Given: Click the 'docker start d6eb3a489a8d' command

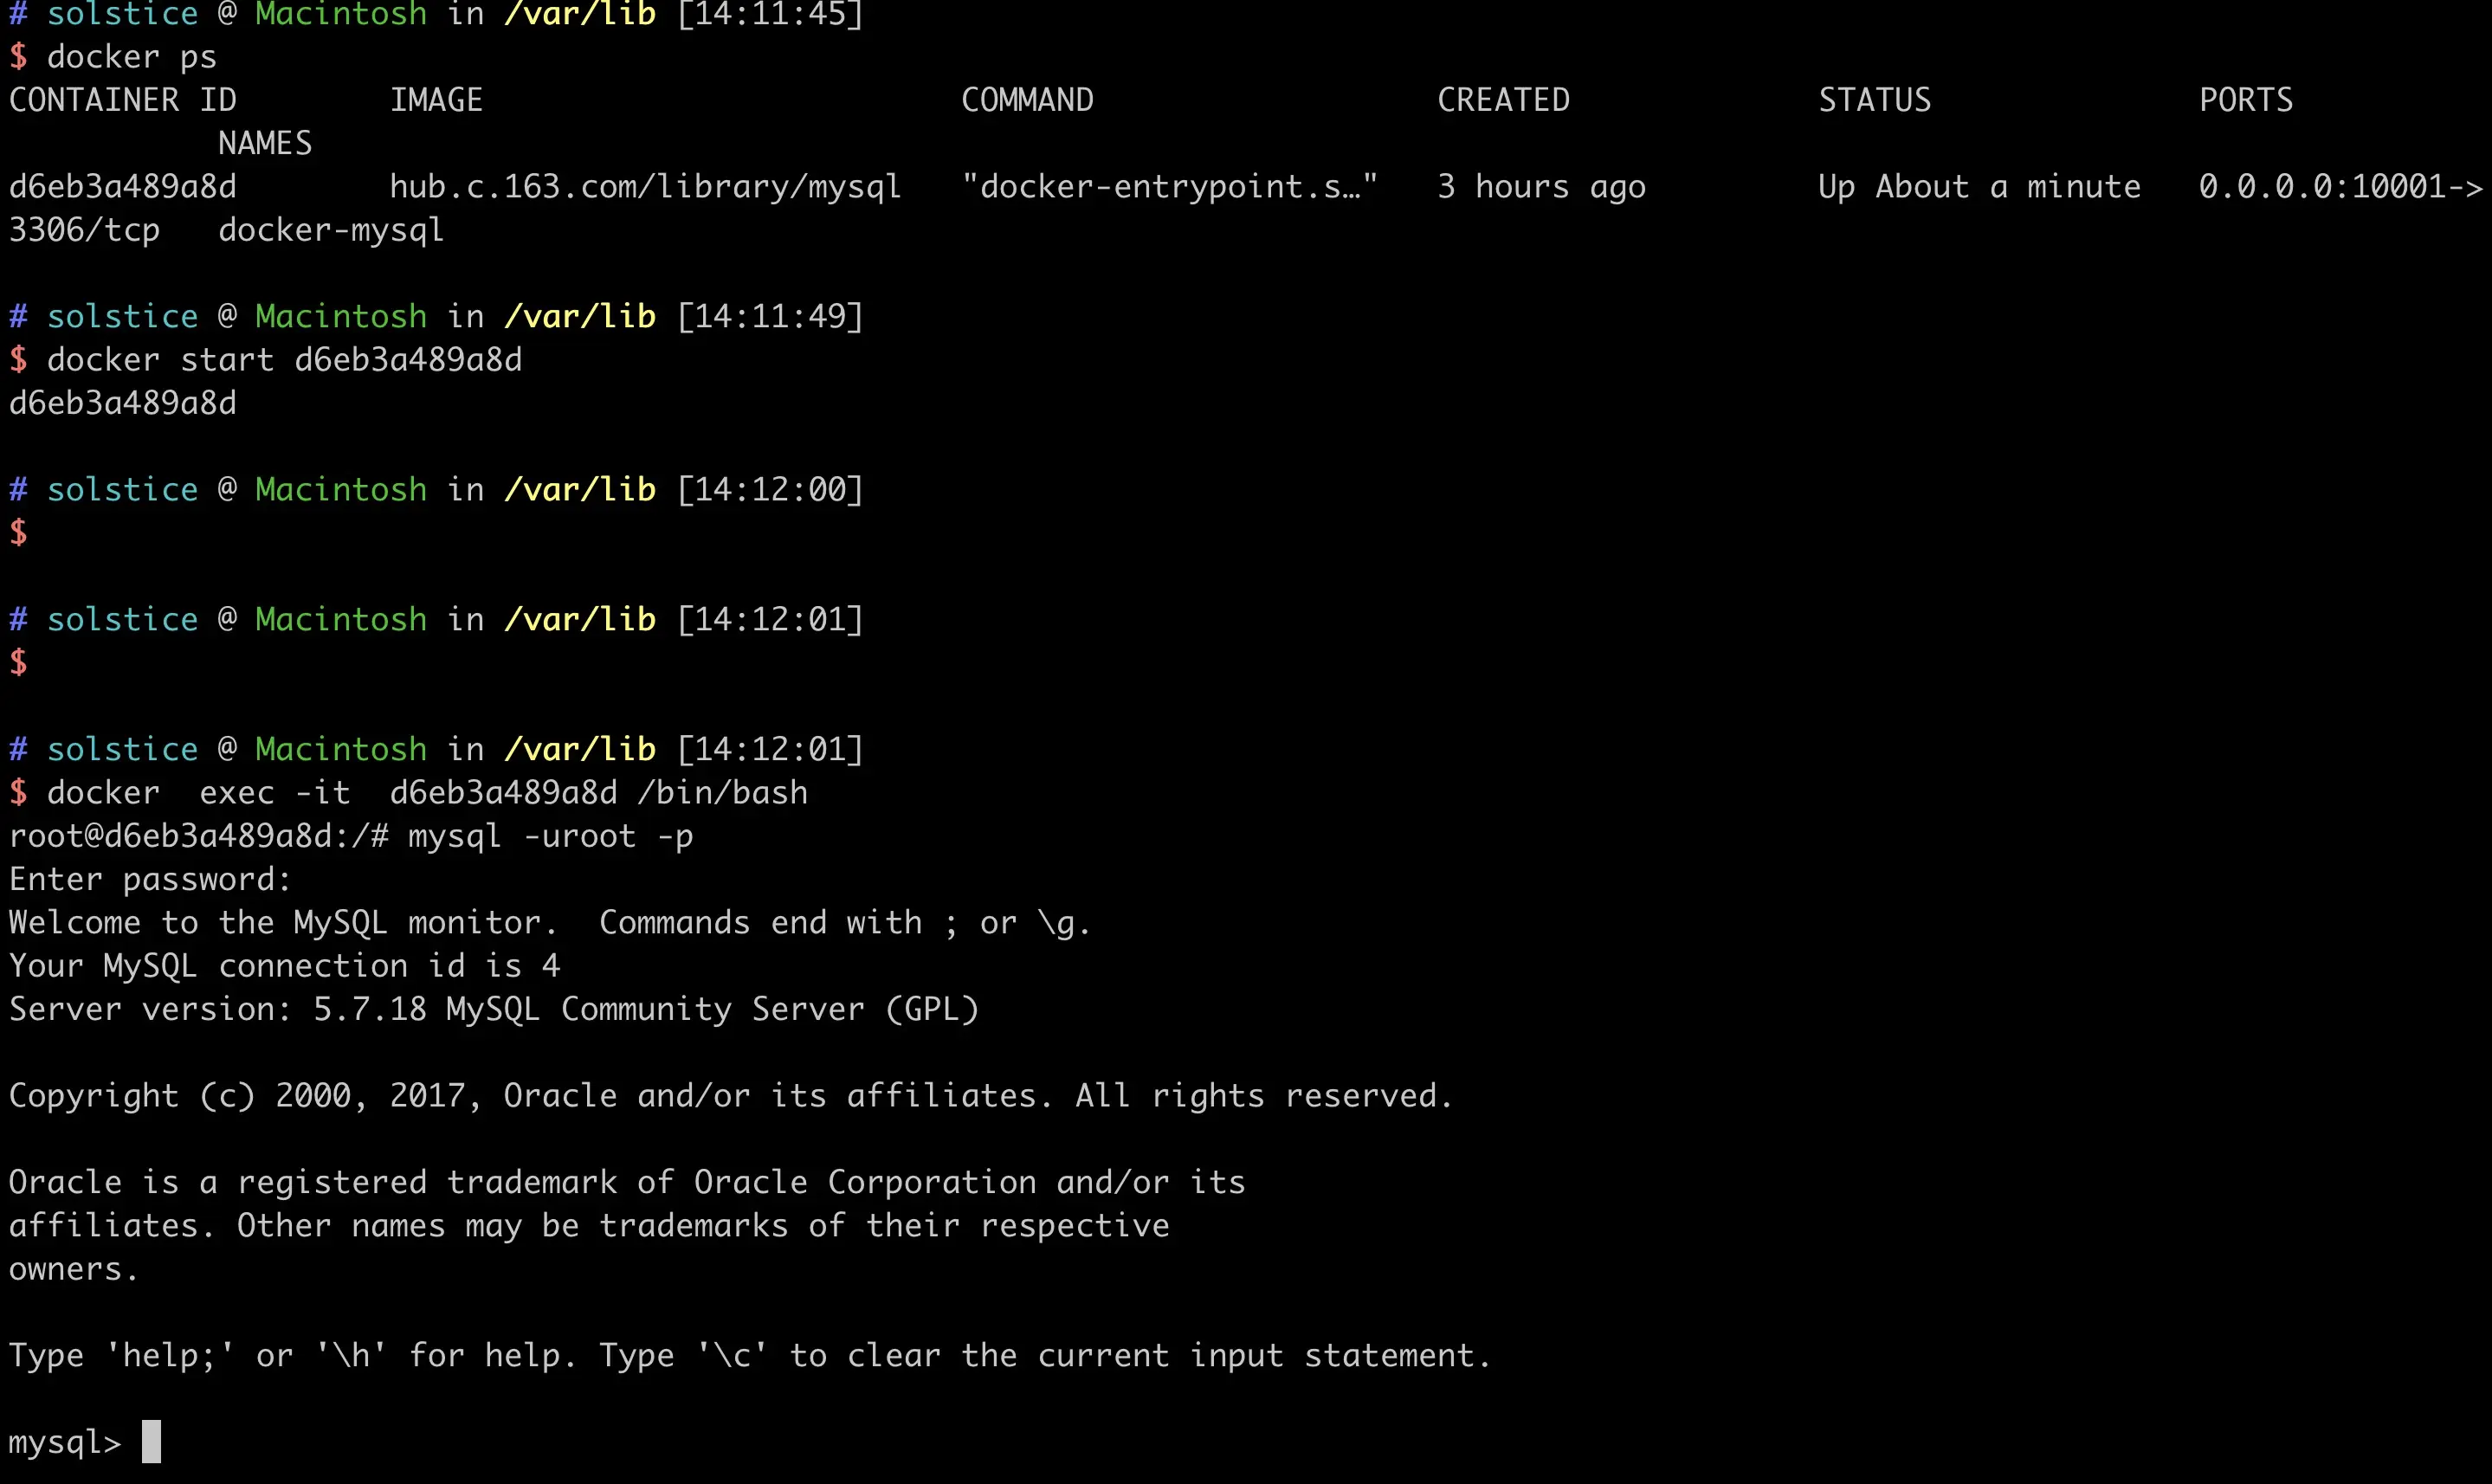Looking at the screenshot, I should click(x=284, y=360).
